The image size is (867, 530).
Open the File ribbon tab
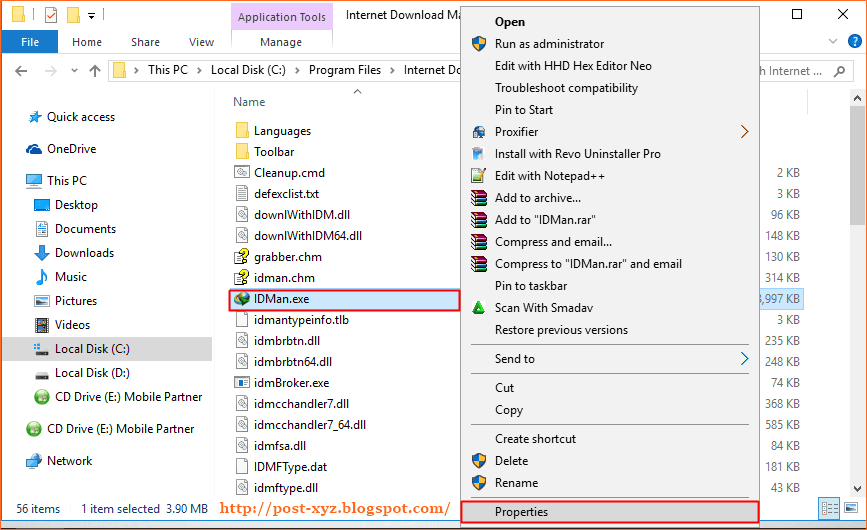pyautogui.click(x=30, y=42)
